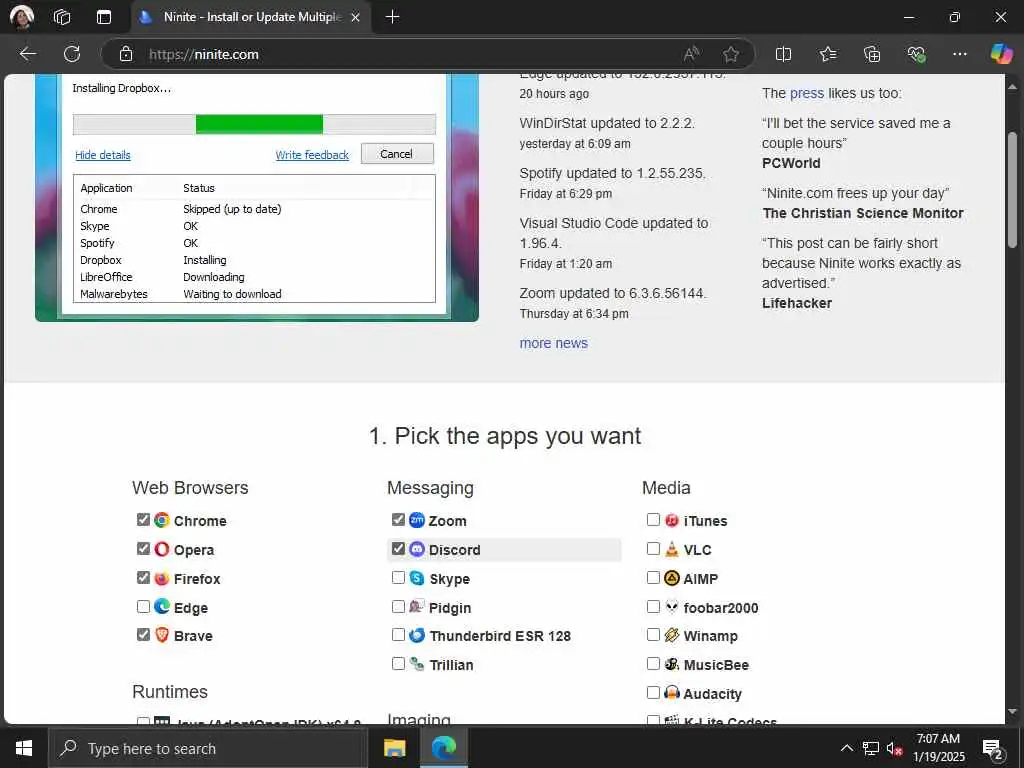Open Read aloud icon in address bar

point(692,54)
